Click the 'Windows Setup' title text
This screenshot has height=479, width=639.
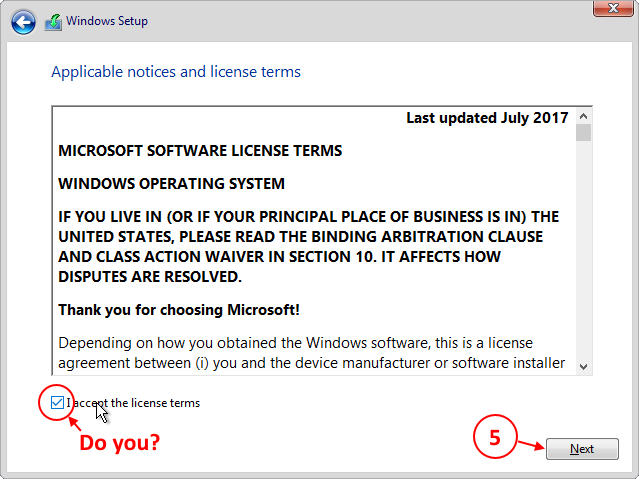[107, 21]
